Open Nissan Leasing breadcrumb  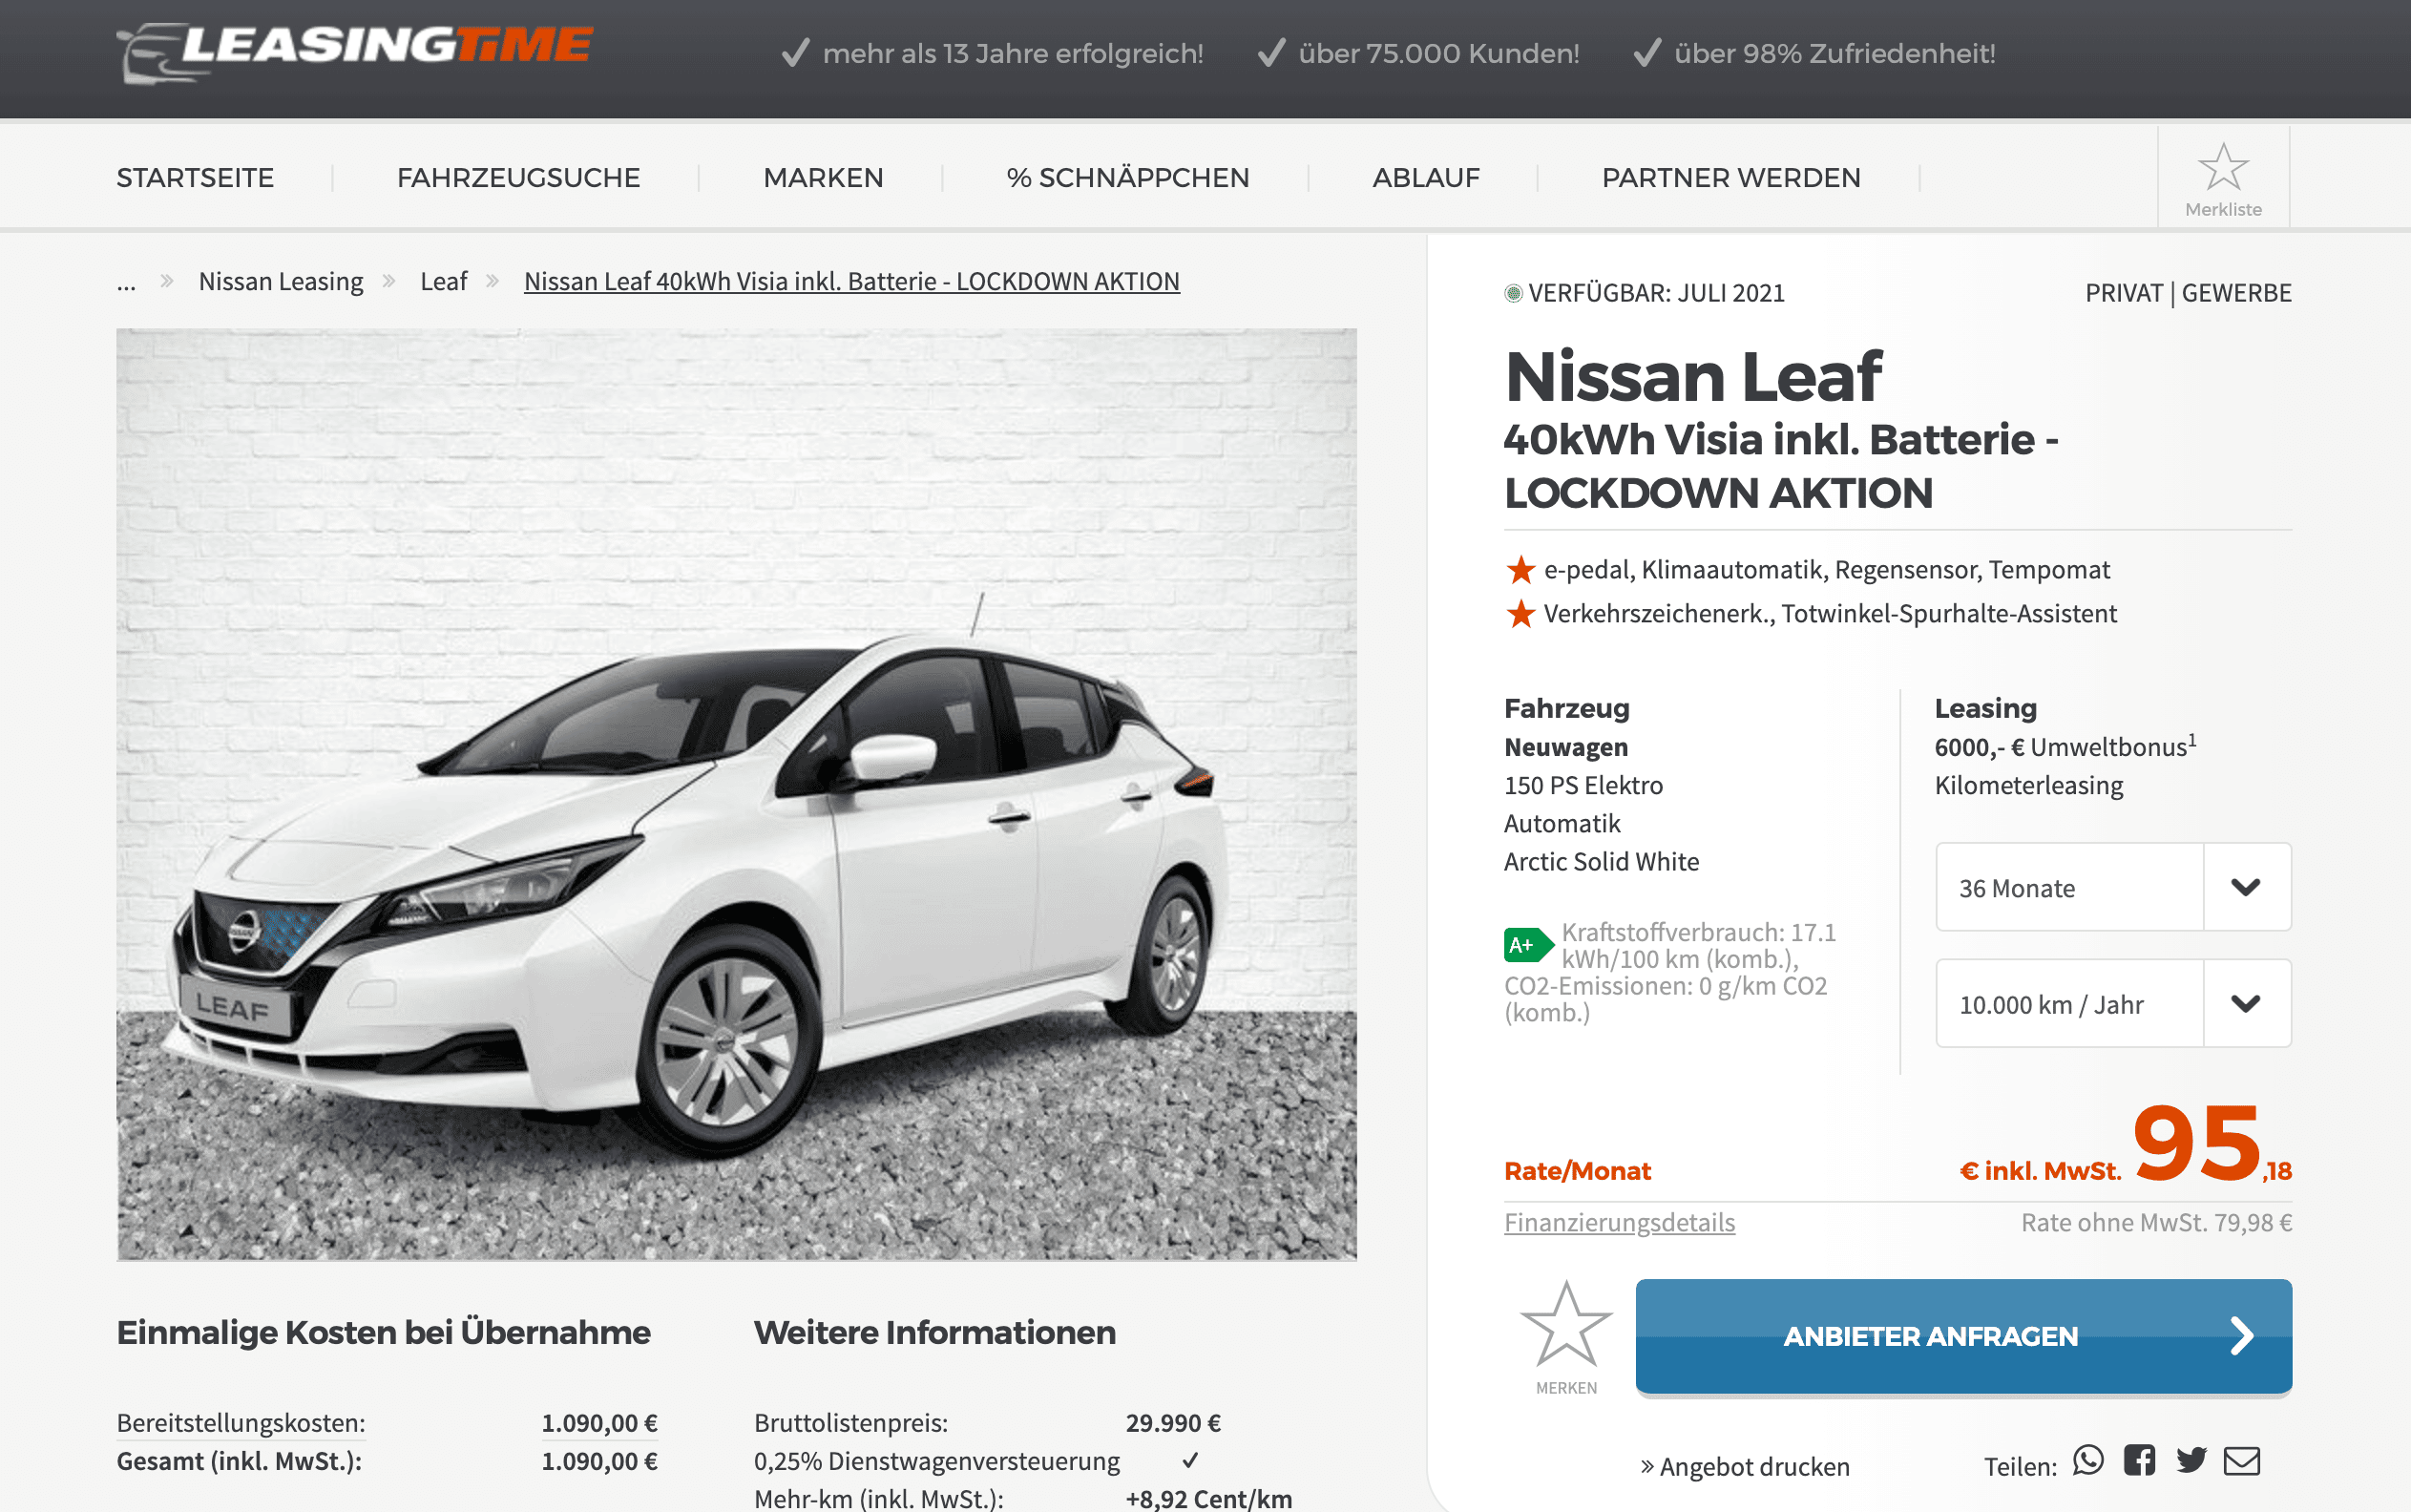[x=281, y=282]
